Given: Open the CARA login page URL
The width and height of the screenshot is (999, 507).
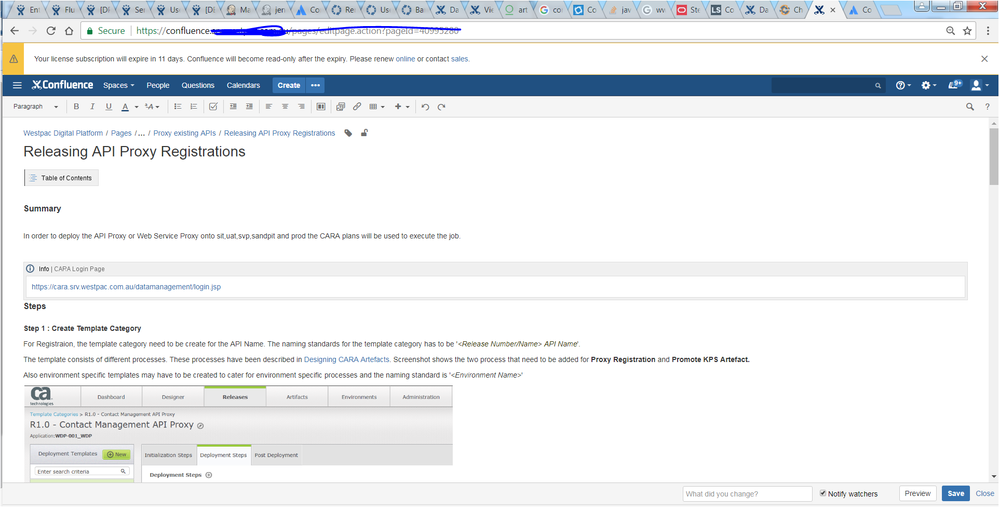Looking at the screenshot, I should click(x=126, y=287).
